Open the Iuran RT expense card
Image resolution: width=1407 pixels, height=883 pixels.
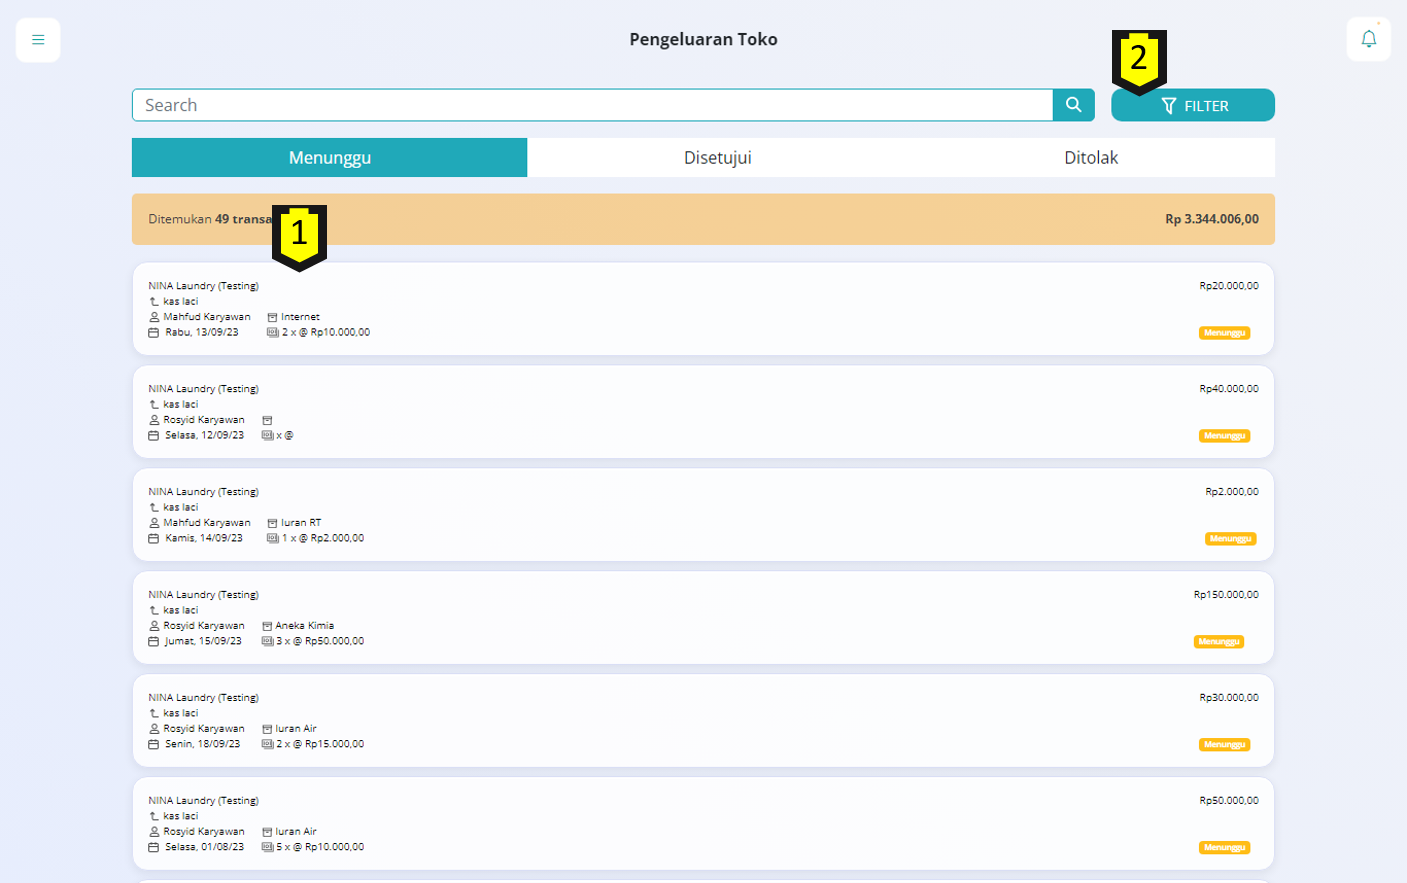pos(702,515)
